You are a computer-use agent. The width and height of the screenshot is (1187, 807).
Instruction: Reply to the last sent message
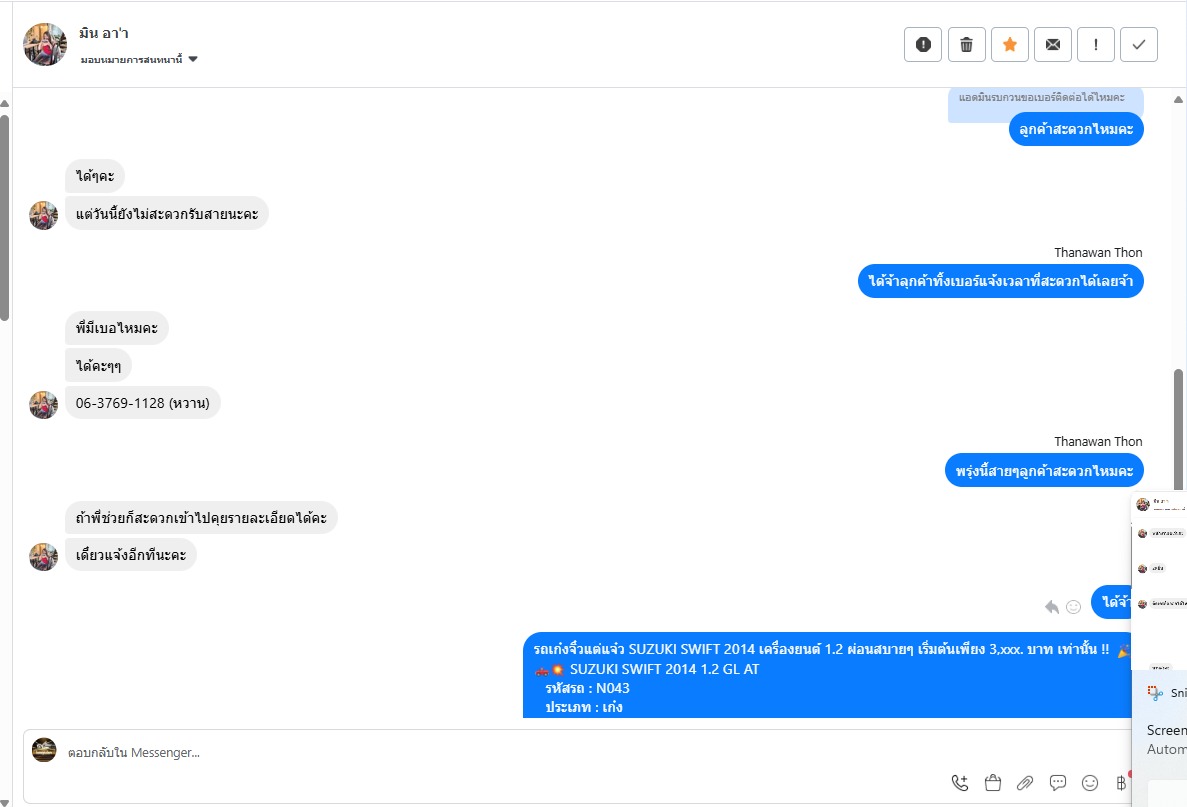1052,606
